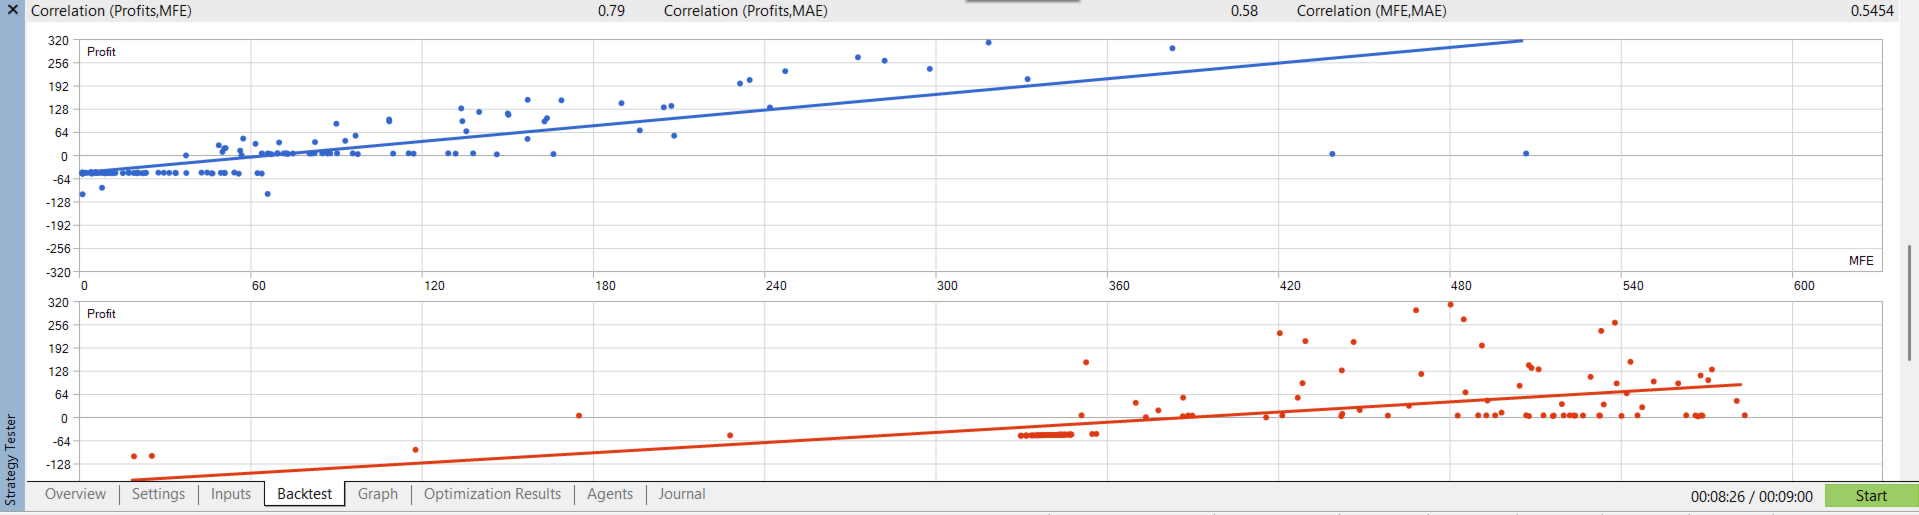Select the Correlation (MFE,MAE) label
Viewport: 1919px width, 515px height.
pos(1371,11)
